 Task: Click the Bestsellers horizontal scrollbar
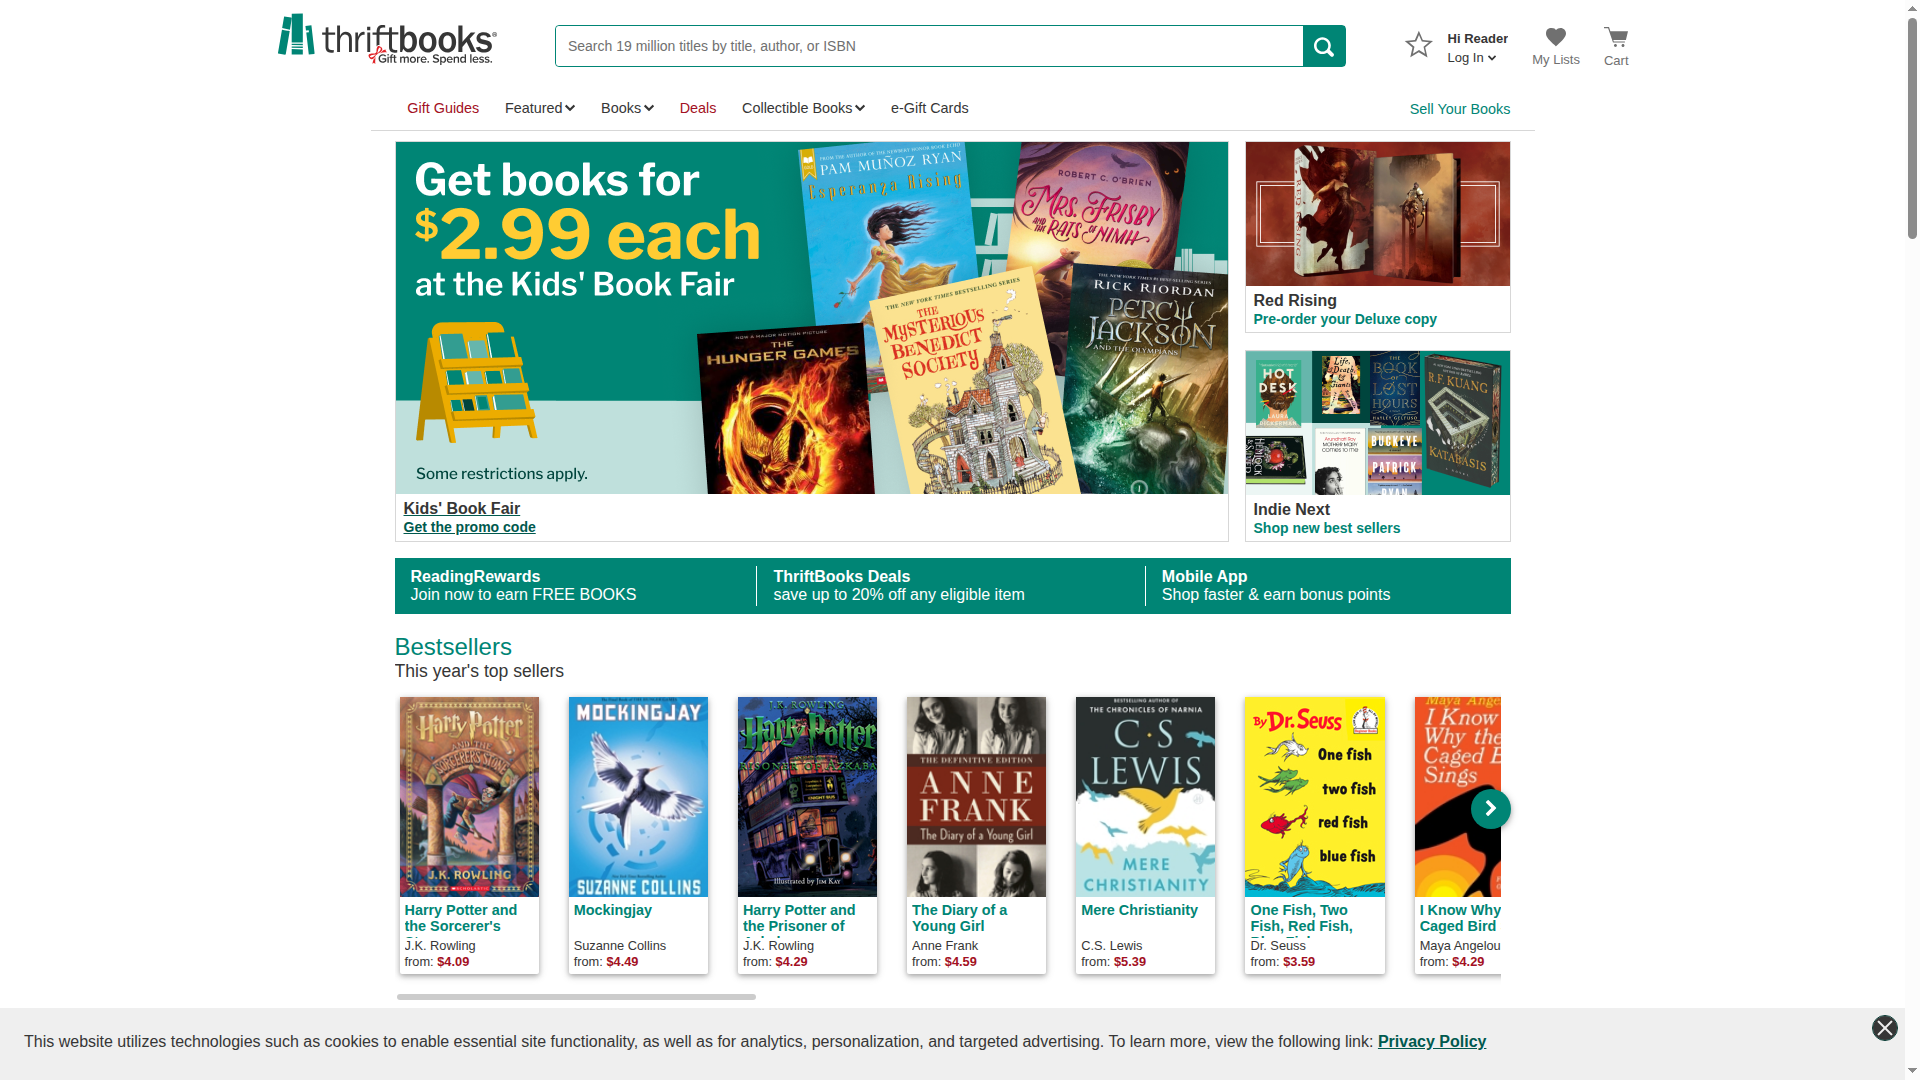[576, 997]
